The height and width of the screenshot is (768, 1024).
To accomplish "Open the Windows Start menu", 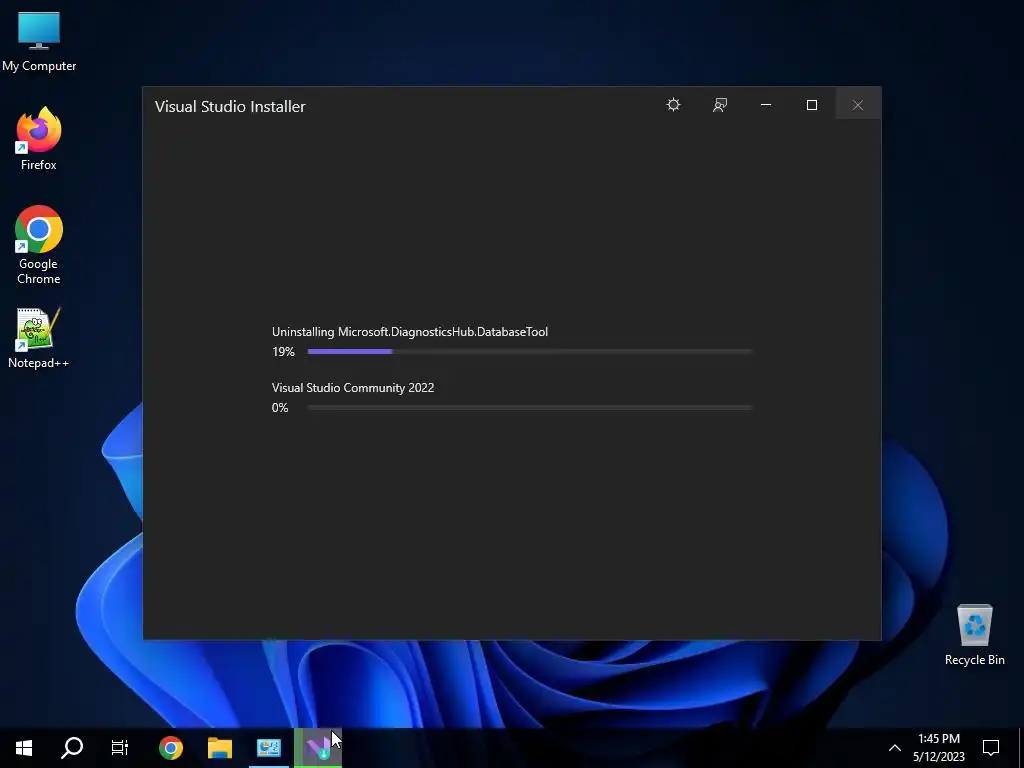I will (24, 748).
